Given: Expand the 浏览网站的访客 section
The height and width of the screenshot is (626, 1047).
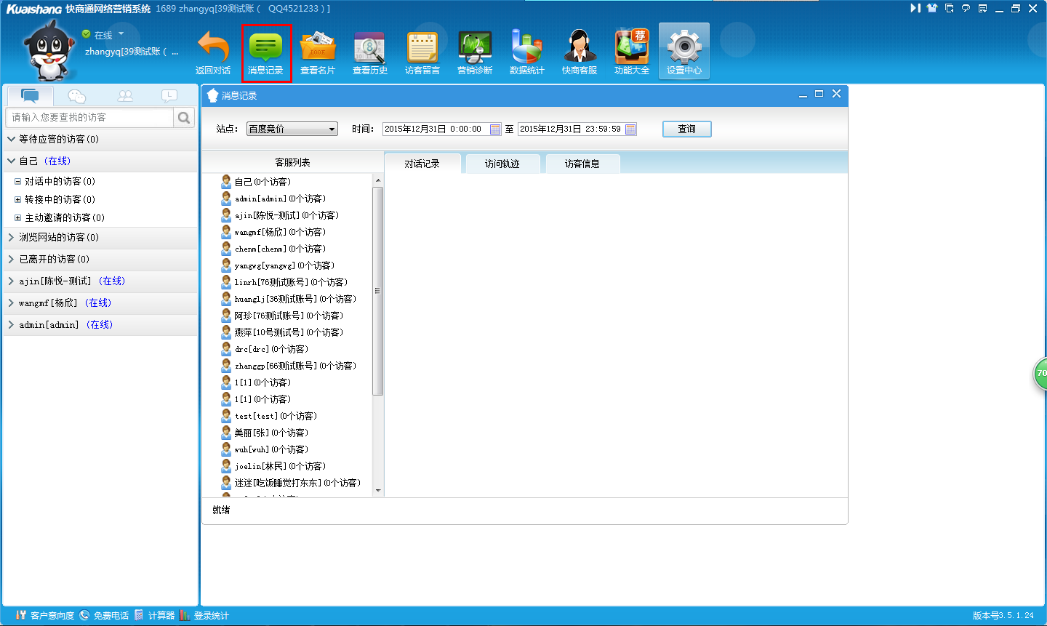Looking at the screenshot, I should [x=12, y=238].
